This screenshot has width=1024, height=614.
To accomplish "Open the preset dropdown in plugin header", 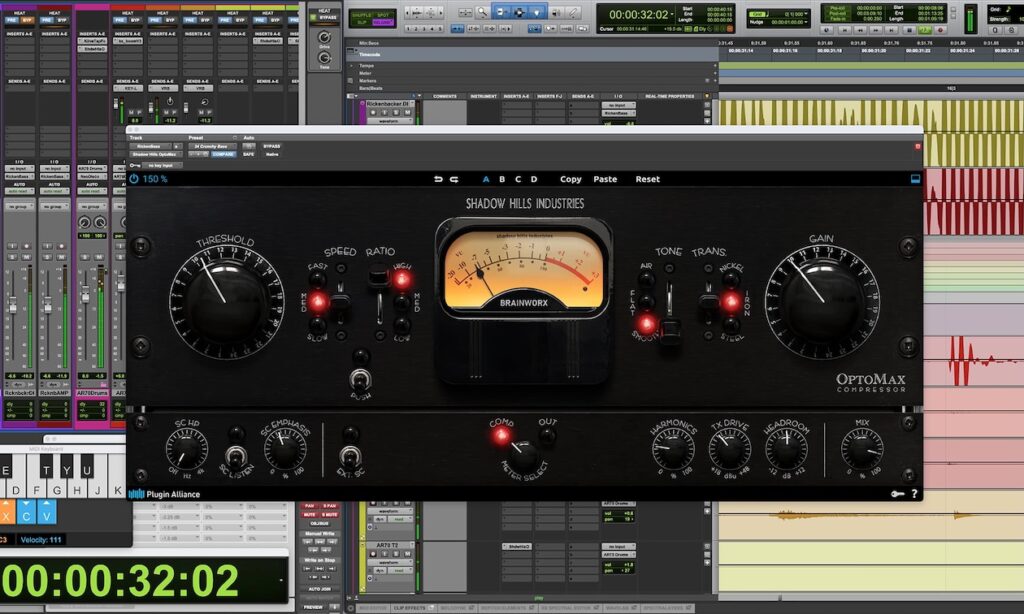I will (212, 146).
